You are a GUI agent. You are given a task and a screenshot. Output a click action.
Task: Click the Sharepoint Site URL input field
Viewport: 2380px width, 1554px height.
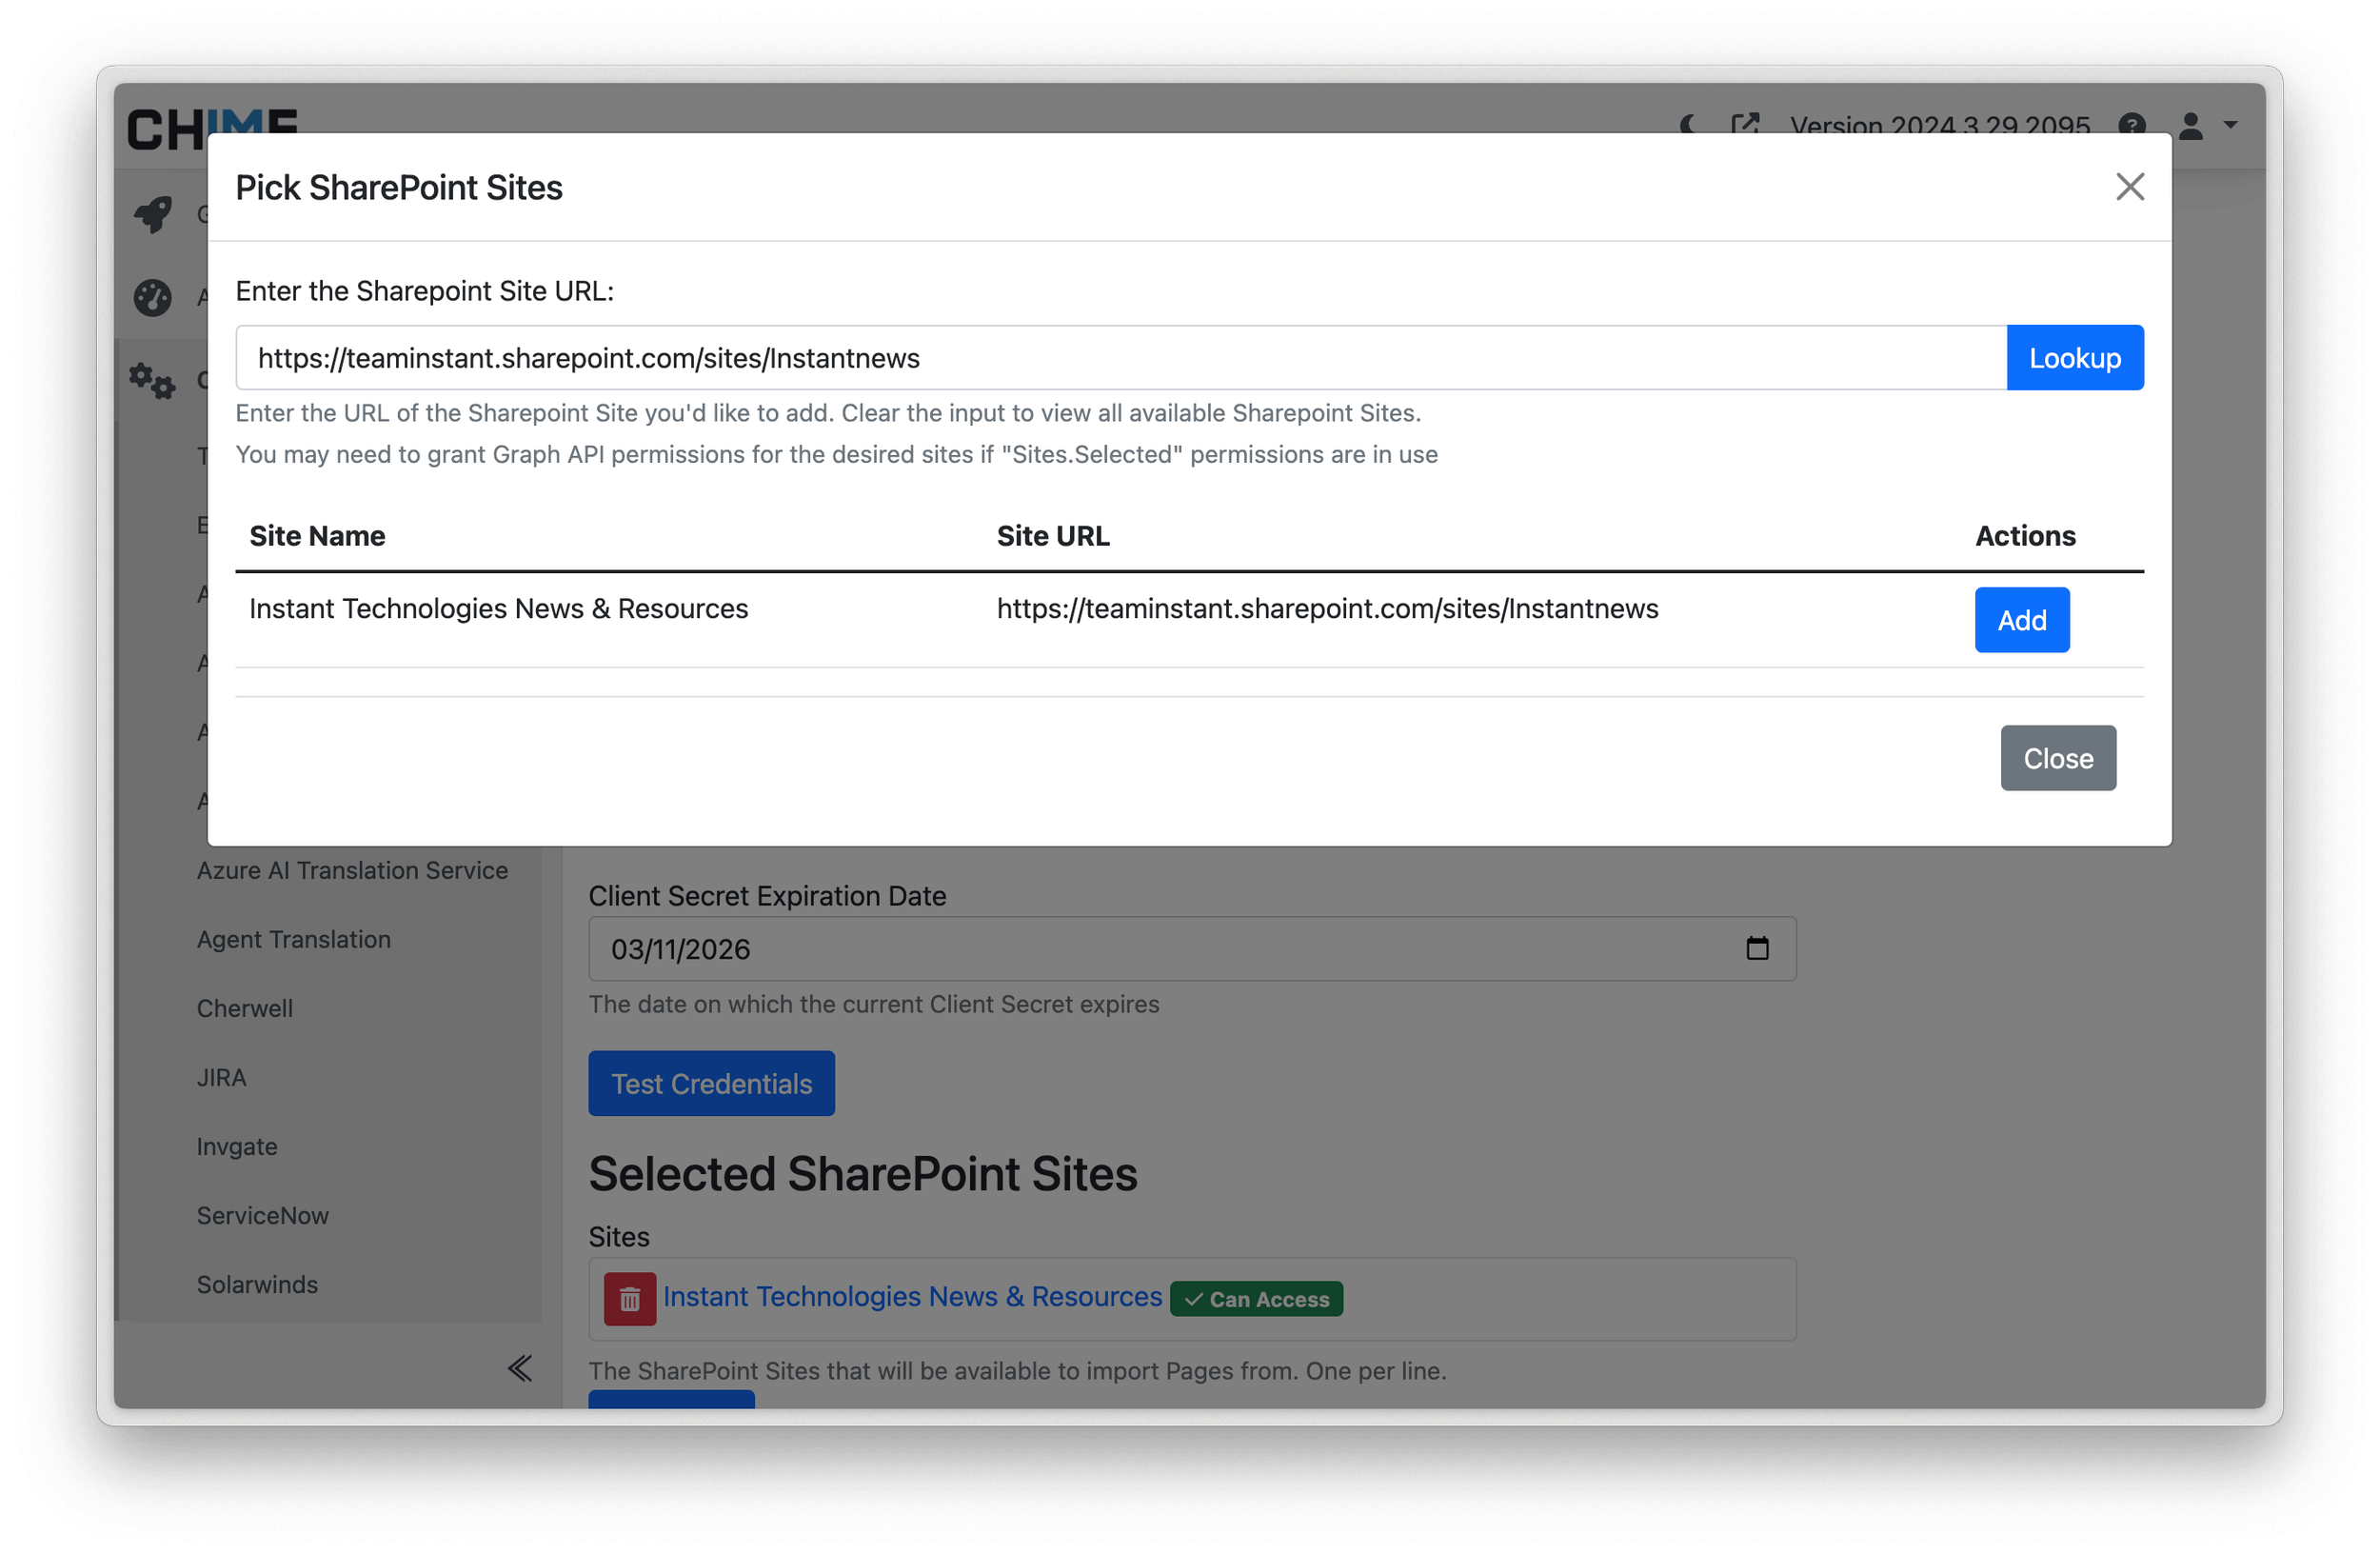(x=1120, y=358)
